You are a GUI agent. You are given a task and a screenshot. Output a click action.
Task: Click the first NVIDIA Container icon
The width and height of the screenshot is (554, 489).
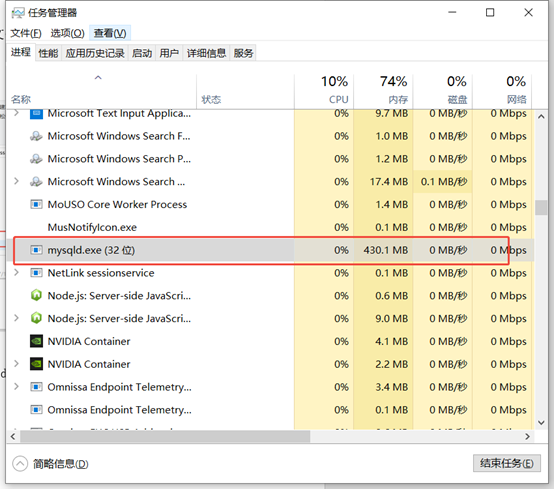(36, 341)
